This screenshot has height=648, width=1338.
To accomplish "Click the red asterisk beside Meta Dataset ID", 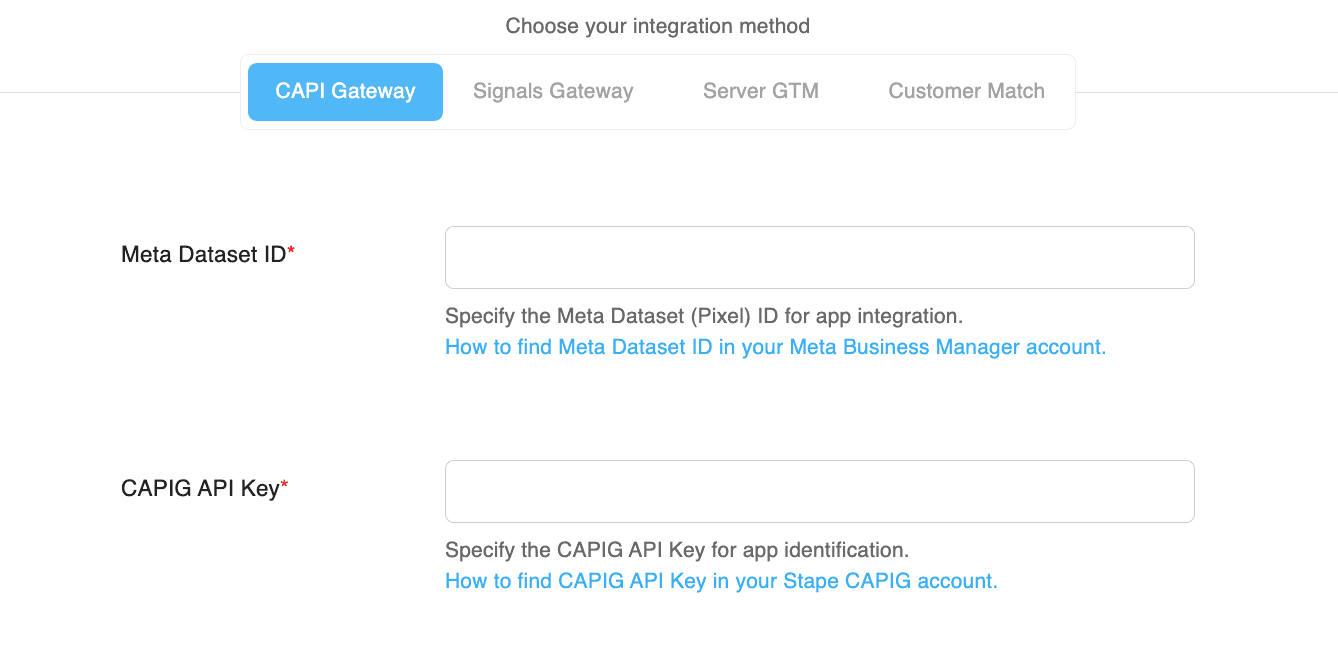I will [x=291, y=252].
